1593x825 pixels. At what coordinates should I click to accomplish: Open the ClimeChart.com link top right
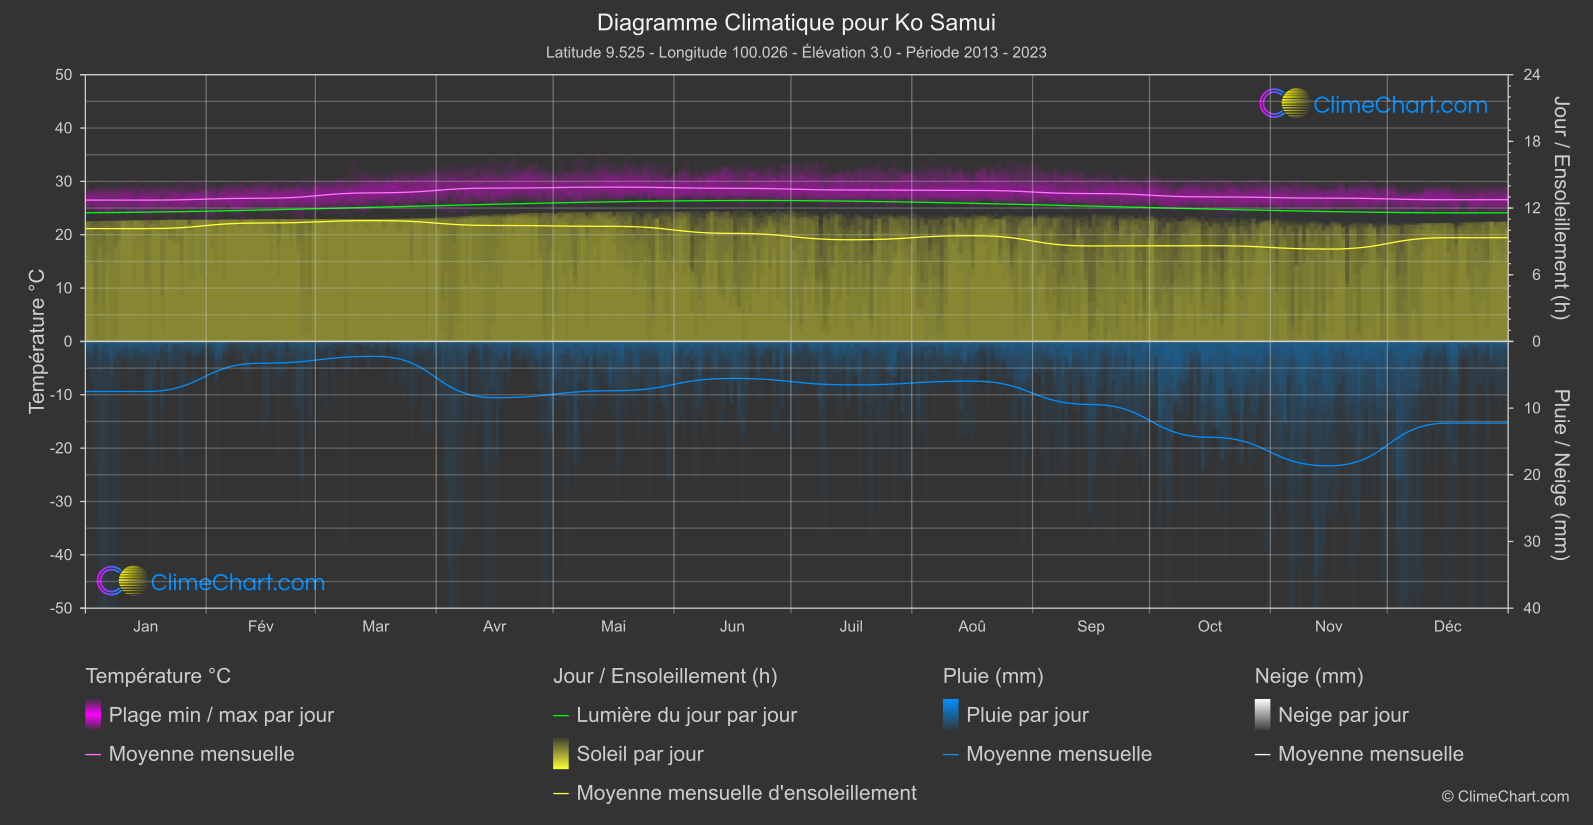1400,105
